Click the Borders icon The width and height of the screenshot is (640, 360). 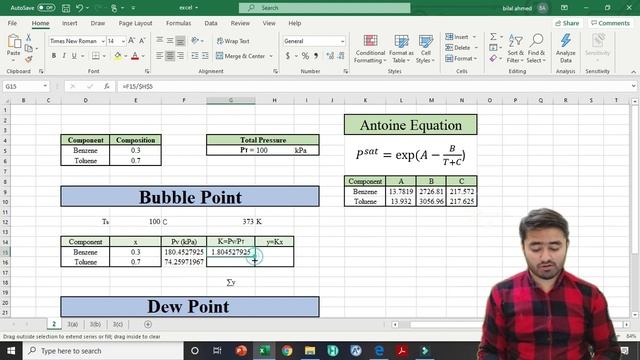[96, 56]
